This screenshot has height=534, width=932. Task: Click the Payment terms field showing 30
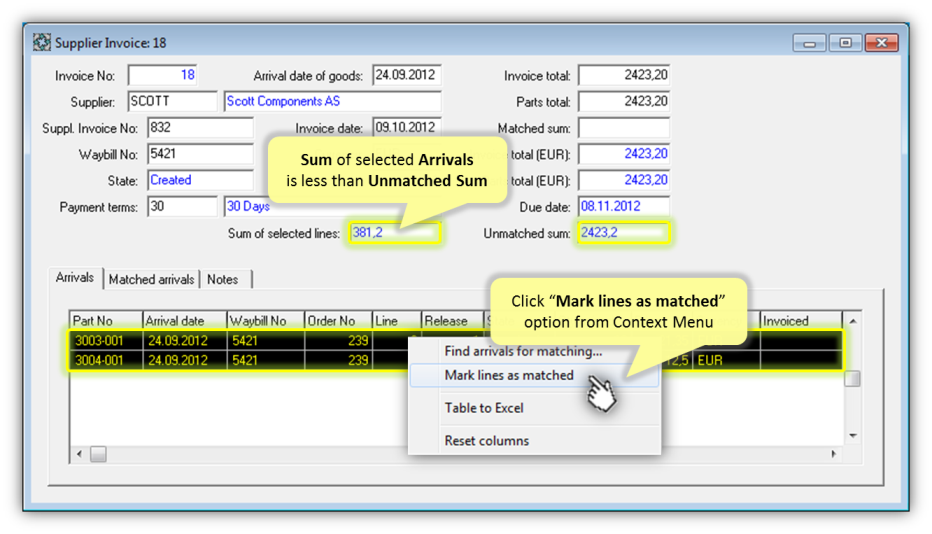tap(181, 207)
